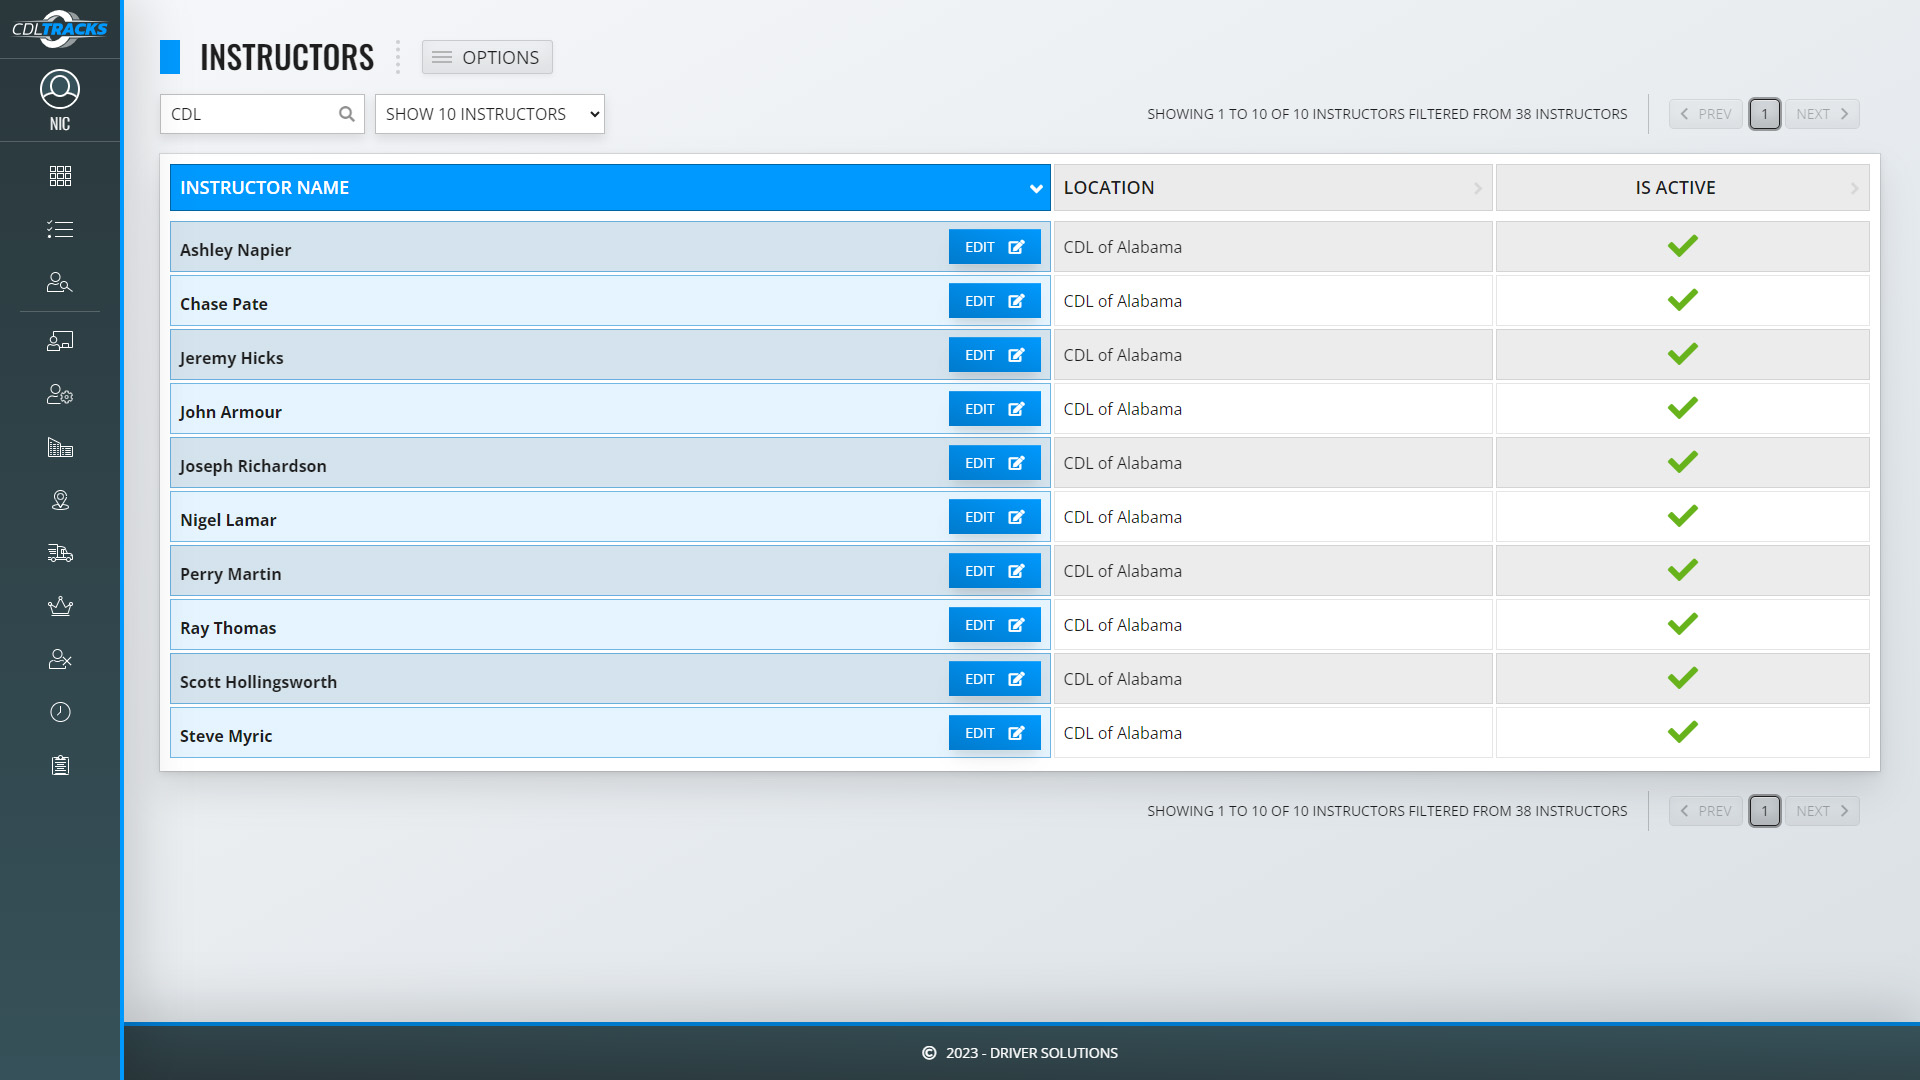The width and height of the screenshot is (1920, 1080).
Task: Sort by Instructor Name column header
Action: click(x=610, y=188)
